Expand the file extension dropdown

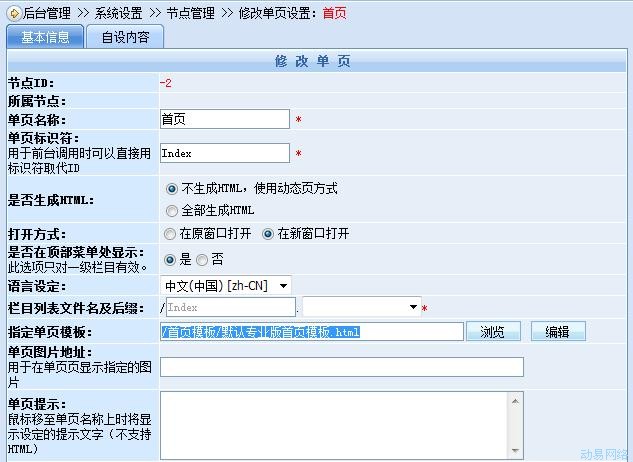(x=413, y=307)
